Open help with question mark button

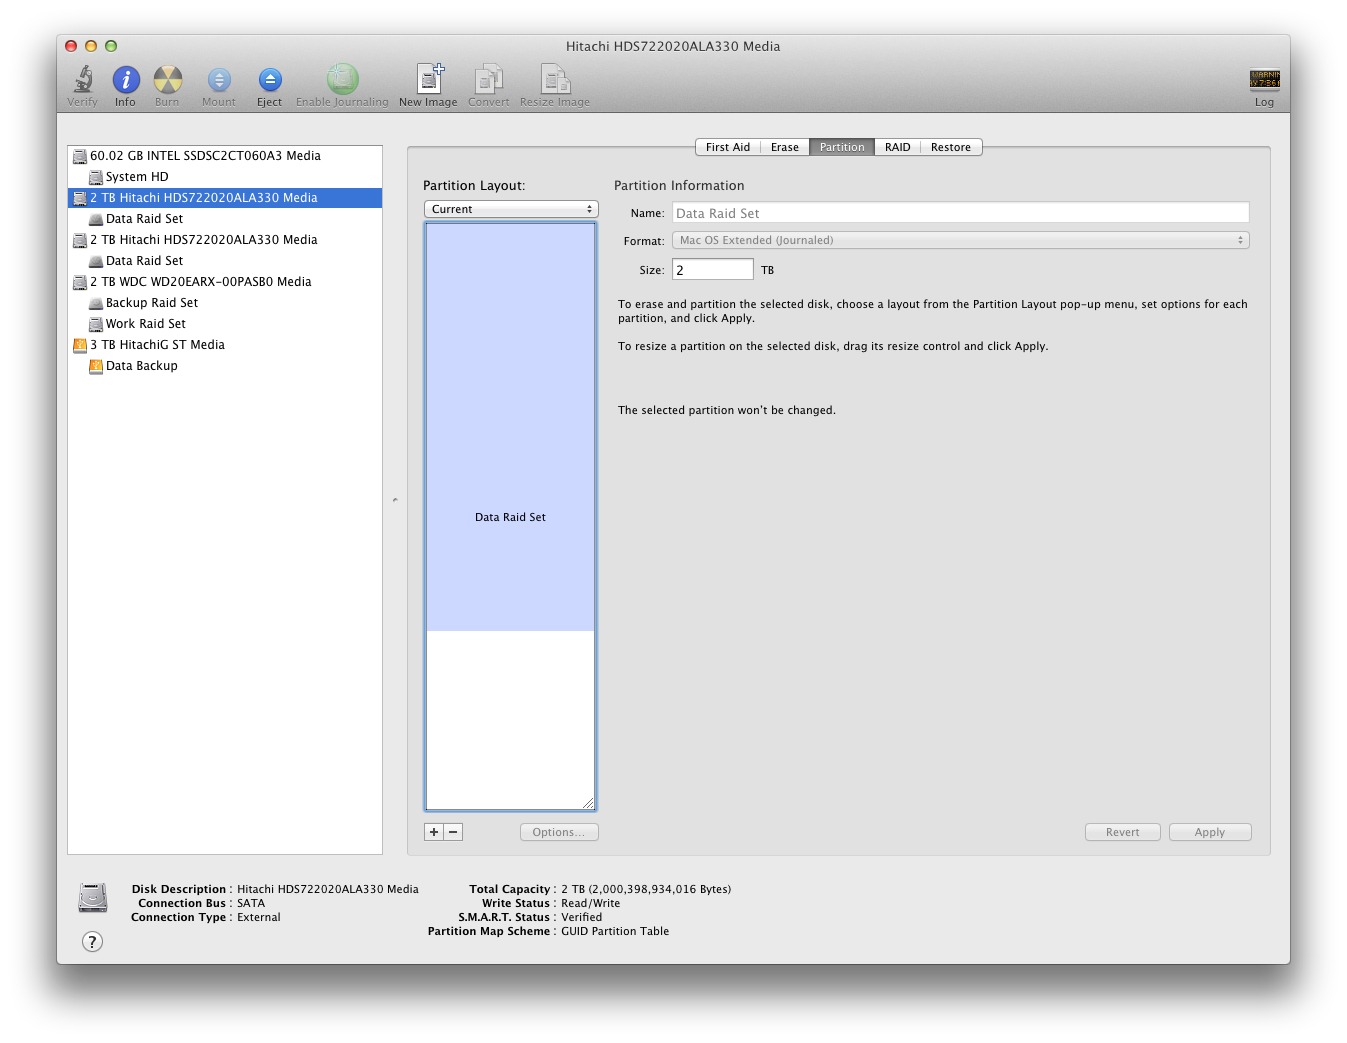pyautogui.click(x=92, y=941)
